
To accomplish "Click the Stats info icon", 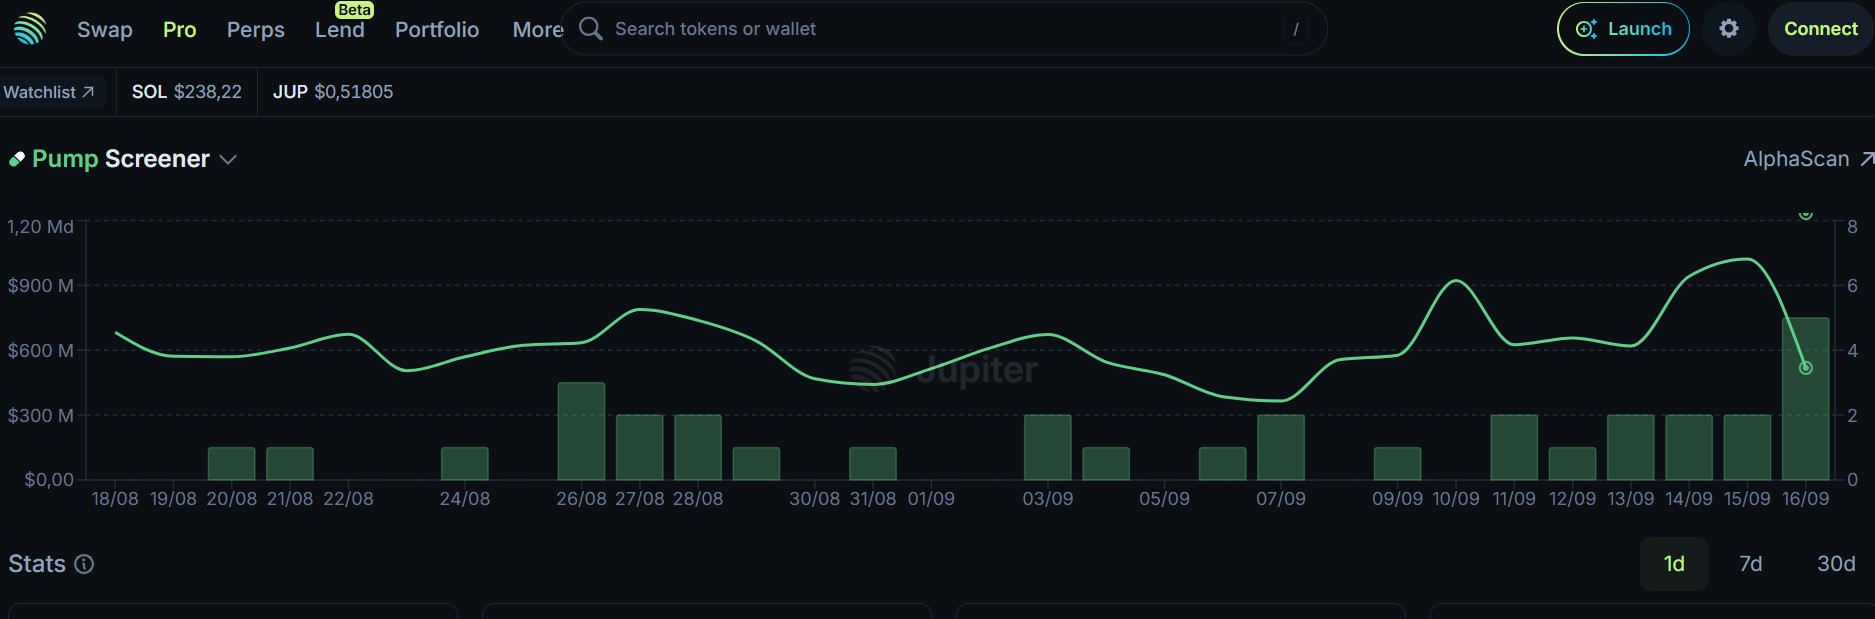I will point(85,564).
